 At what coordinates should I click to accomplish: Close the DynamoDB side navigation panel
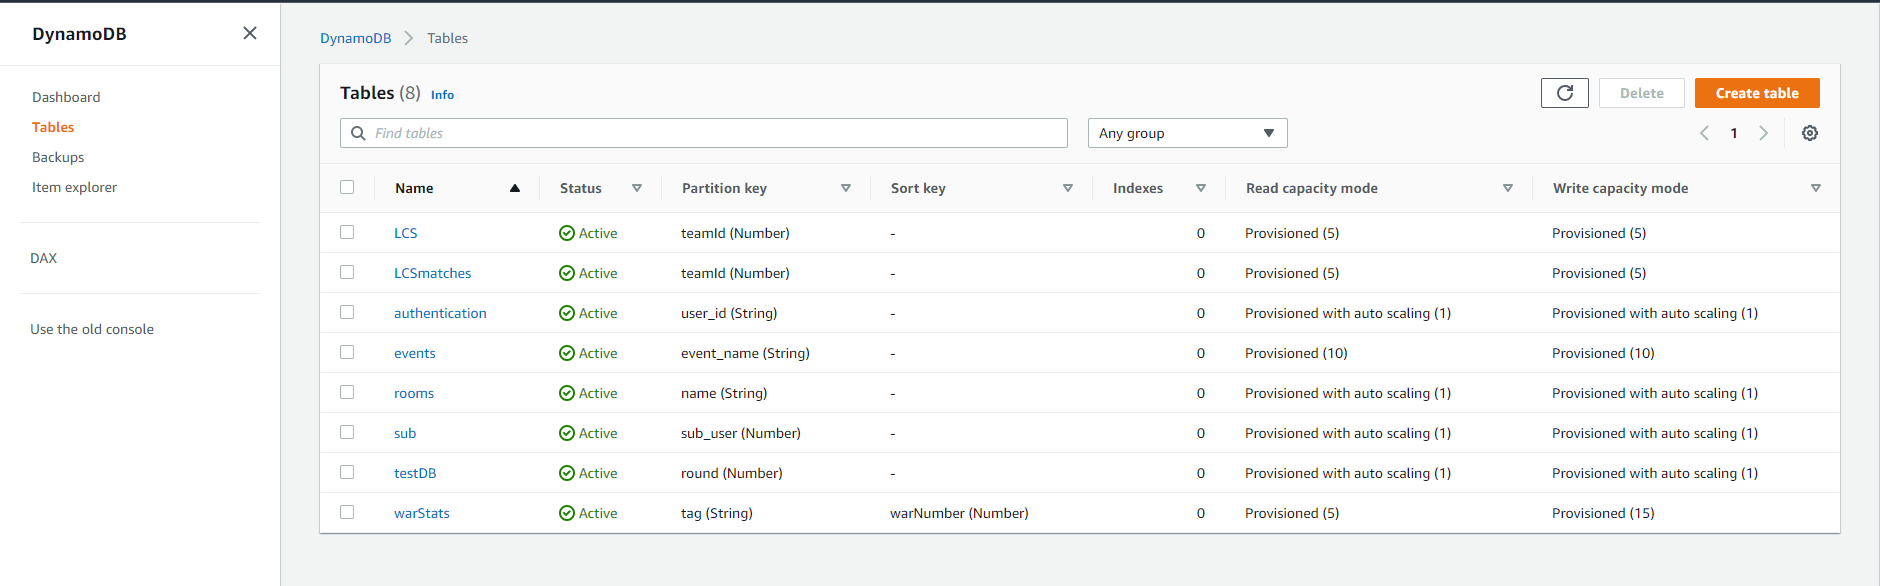tap(250, 33)
